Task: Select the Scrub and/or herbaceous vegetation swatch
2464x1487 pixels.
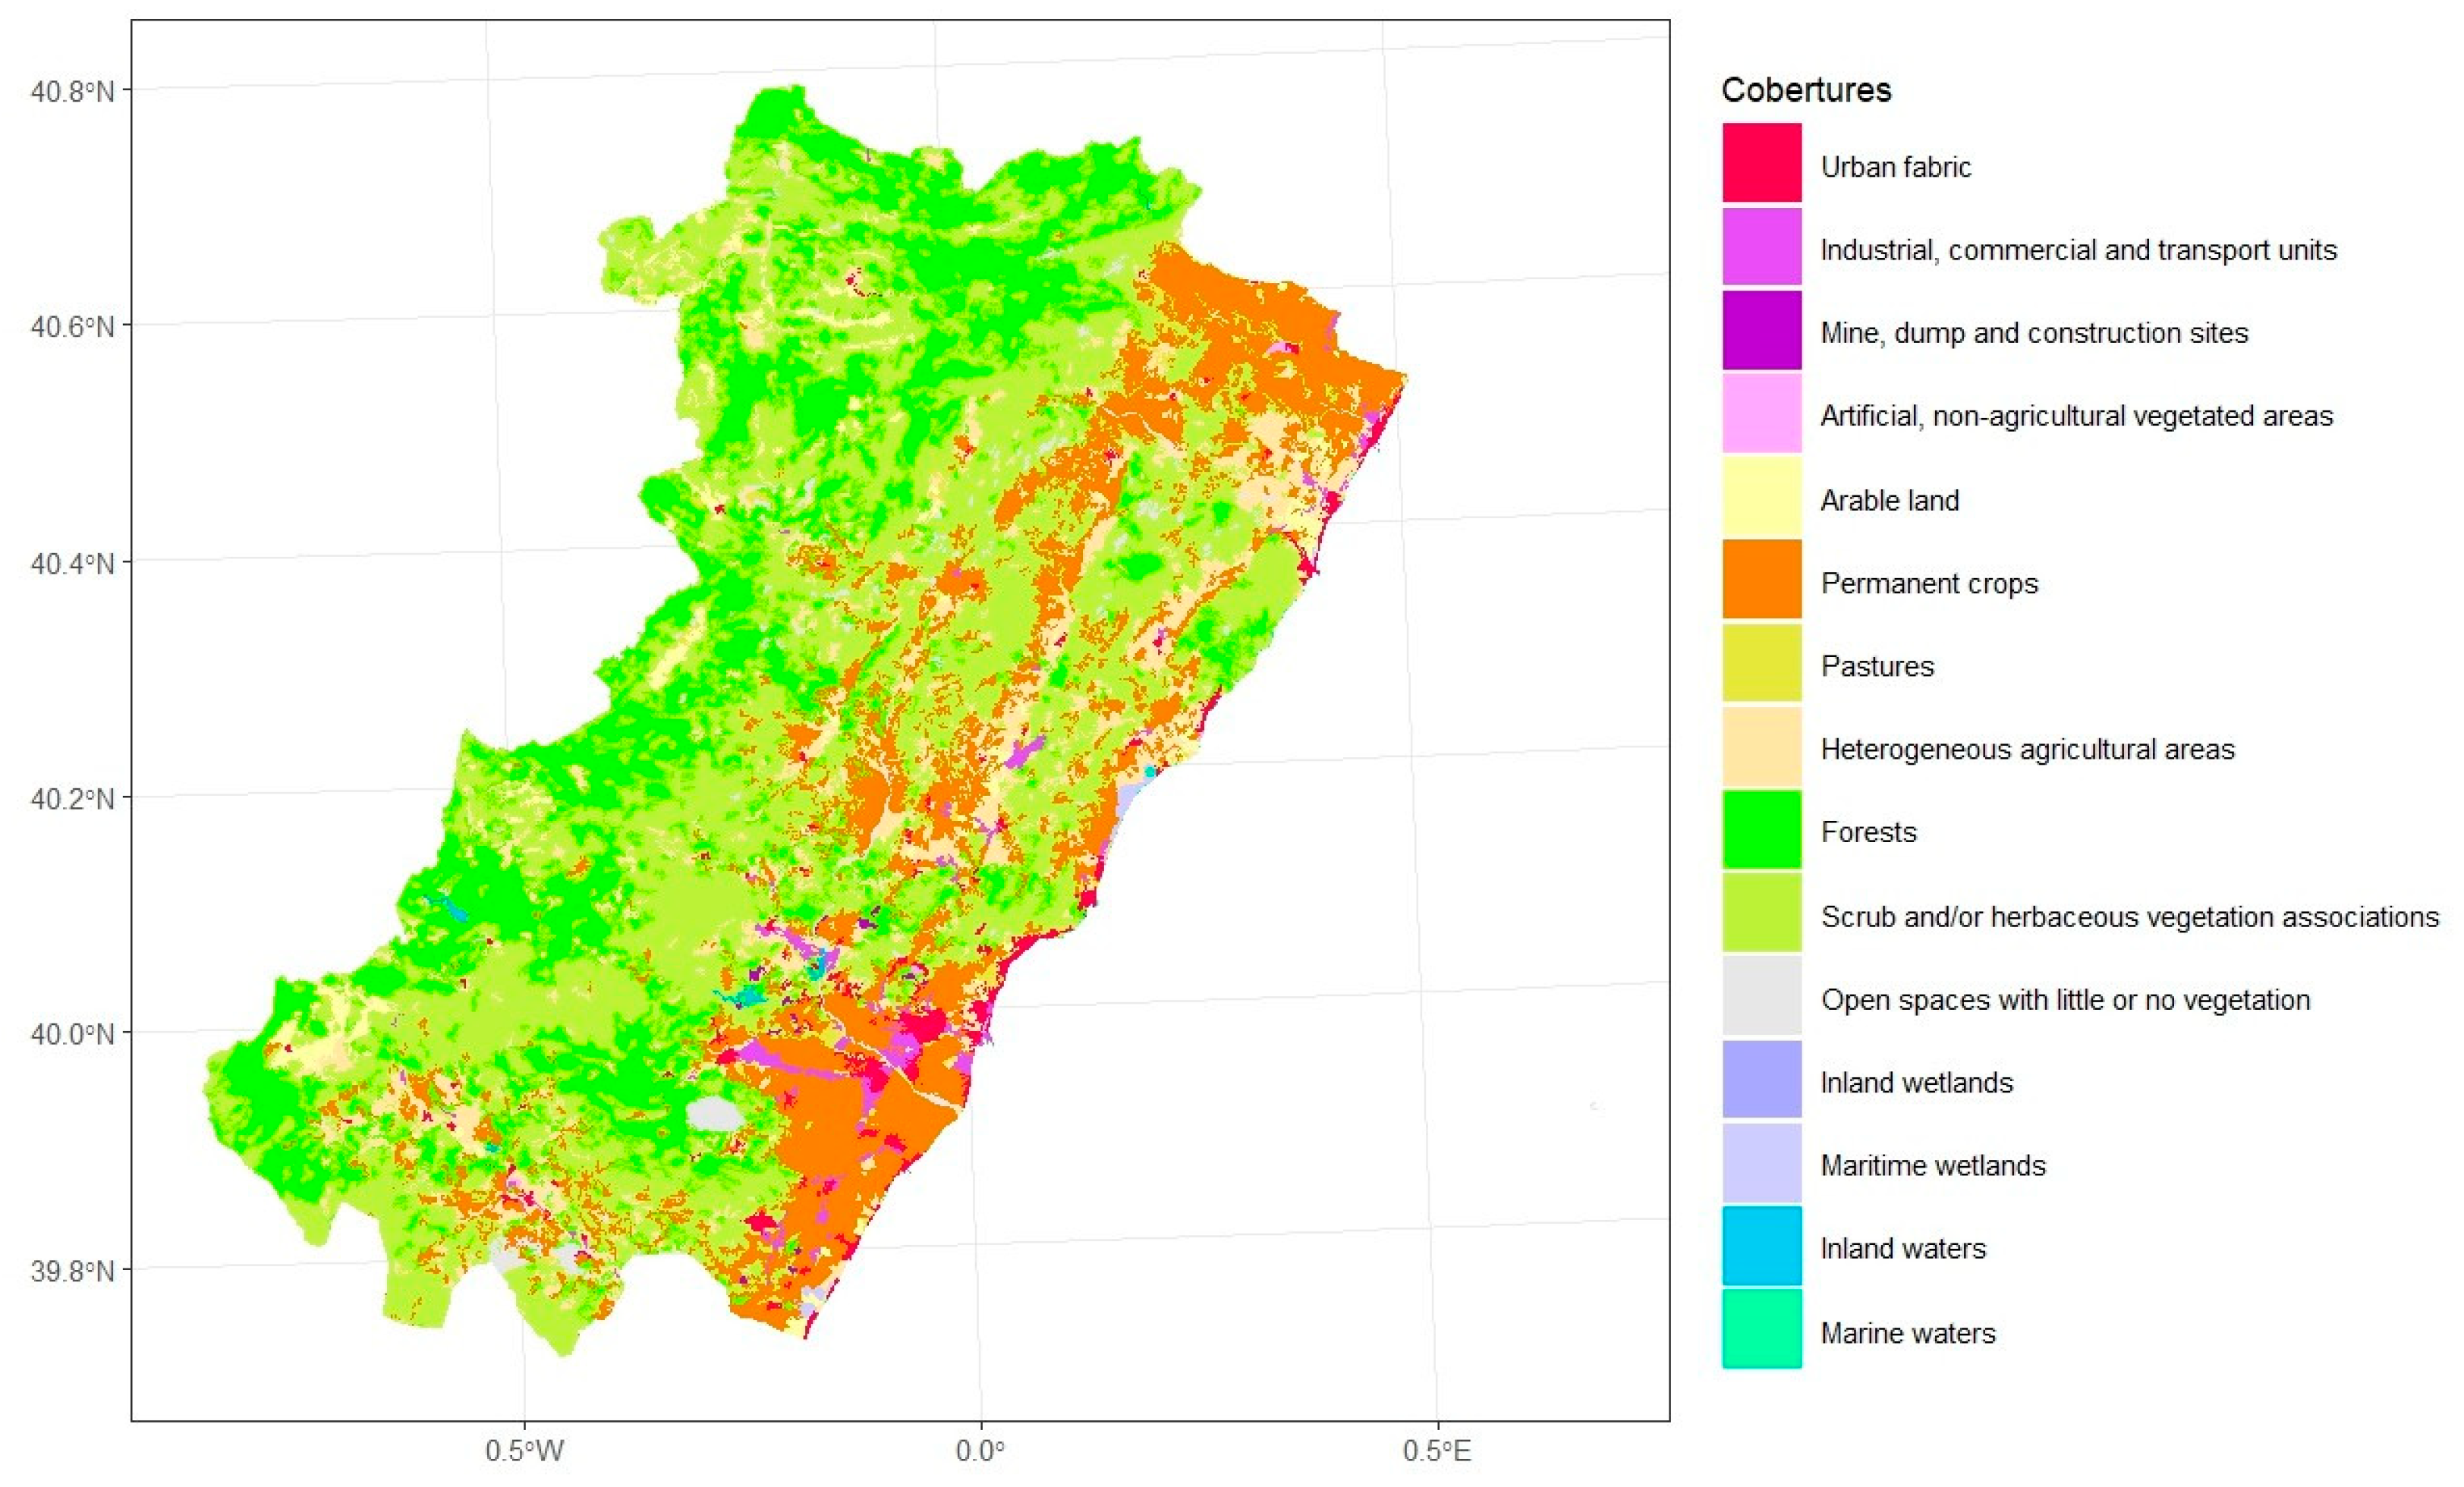Action: pos(1761,913)
